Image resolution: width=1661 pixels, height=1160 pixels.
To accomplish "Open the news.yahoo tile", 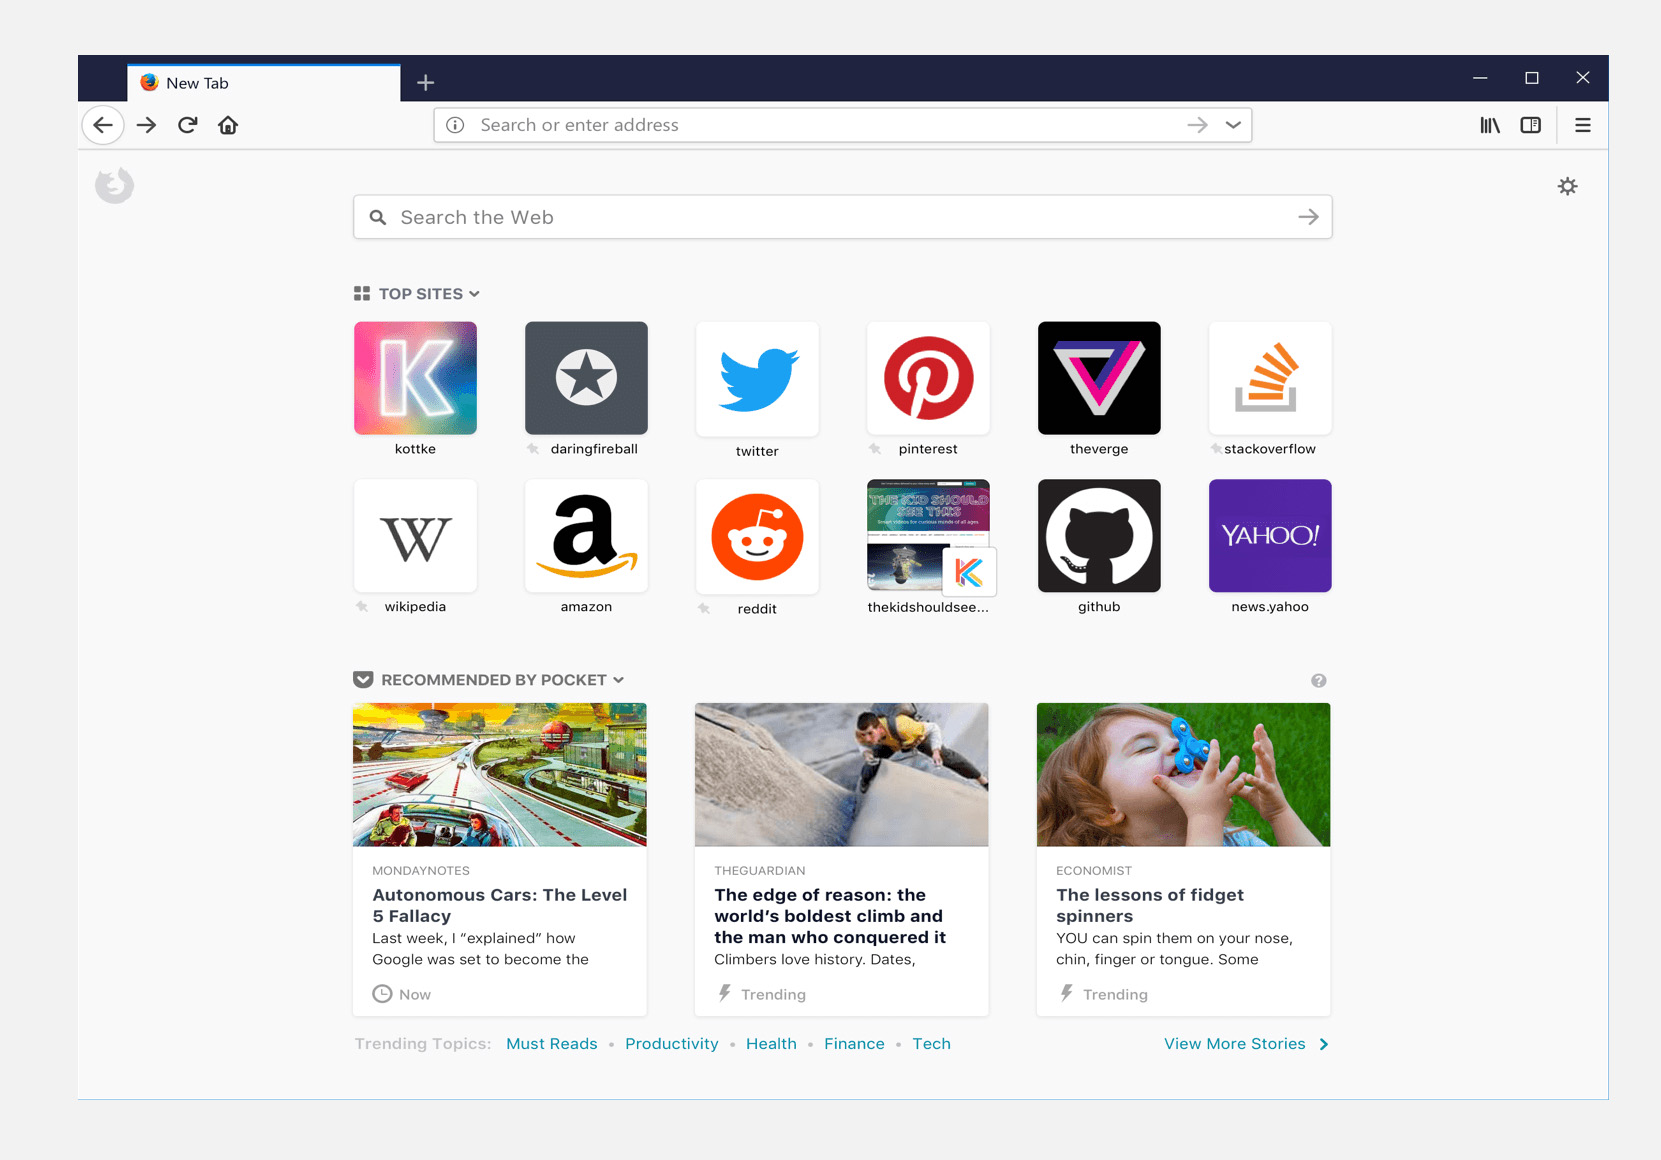I will coord(1270,536).
